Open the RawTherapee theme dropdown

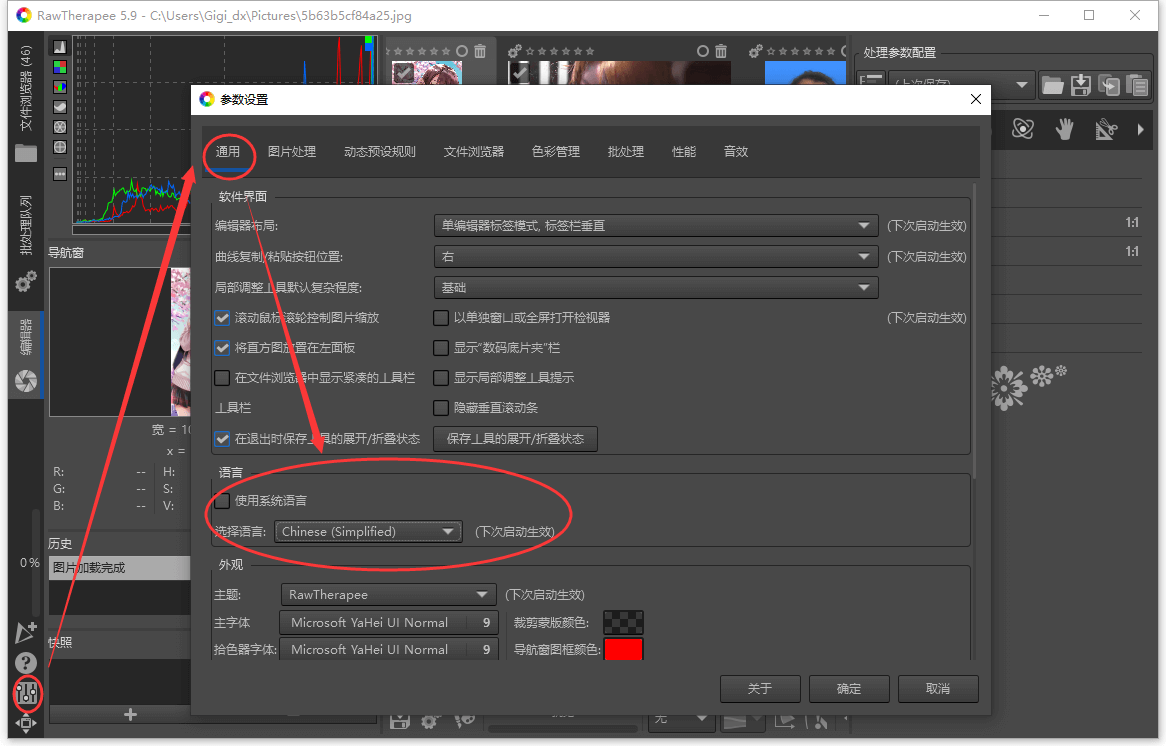388,594
